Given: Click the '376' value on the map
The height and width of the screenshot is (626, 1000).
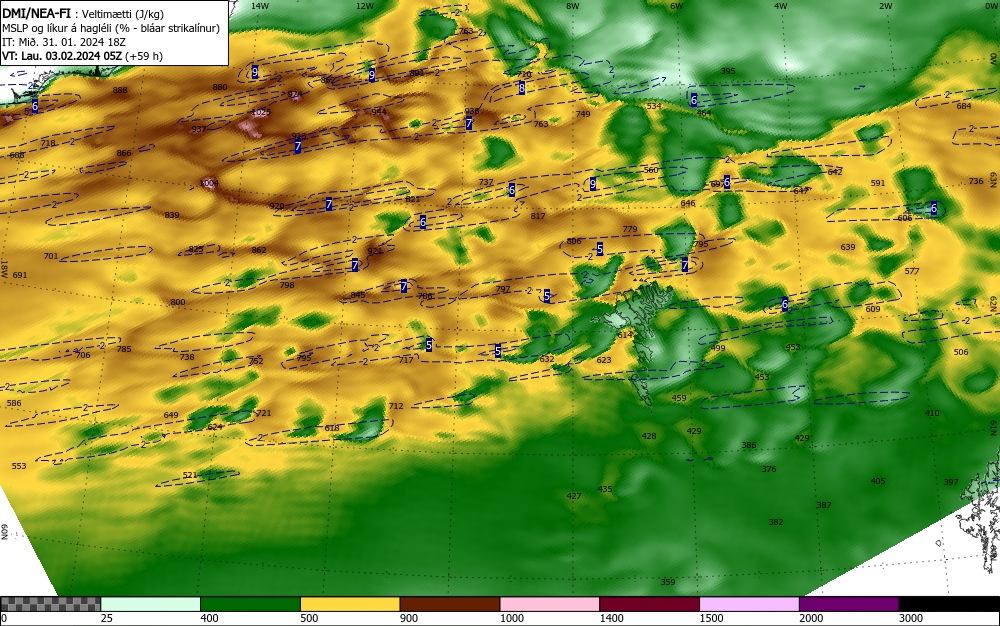Looking at the screenshot, I should point(769,469).
